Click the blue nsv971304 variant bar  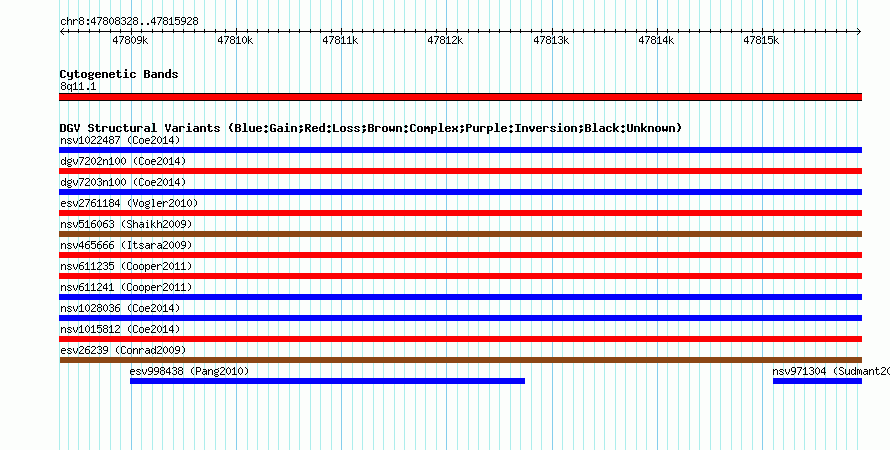click(817, 381)
